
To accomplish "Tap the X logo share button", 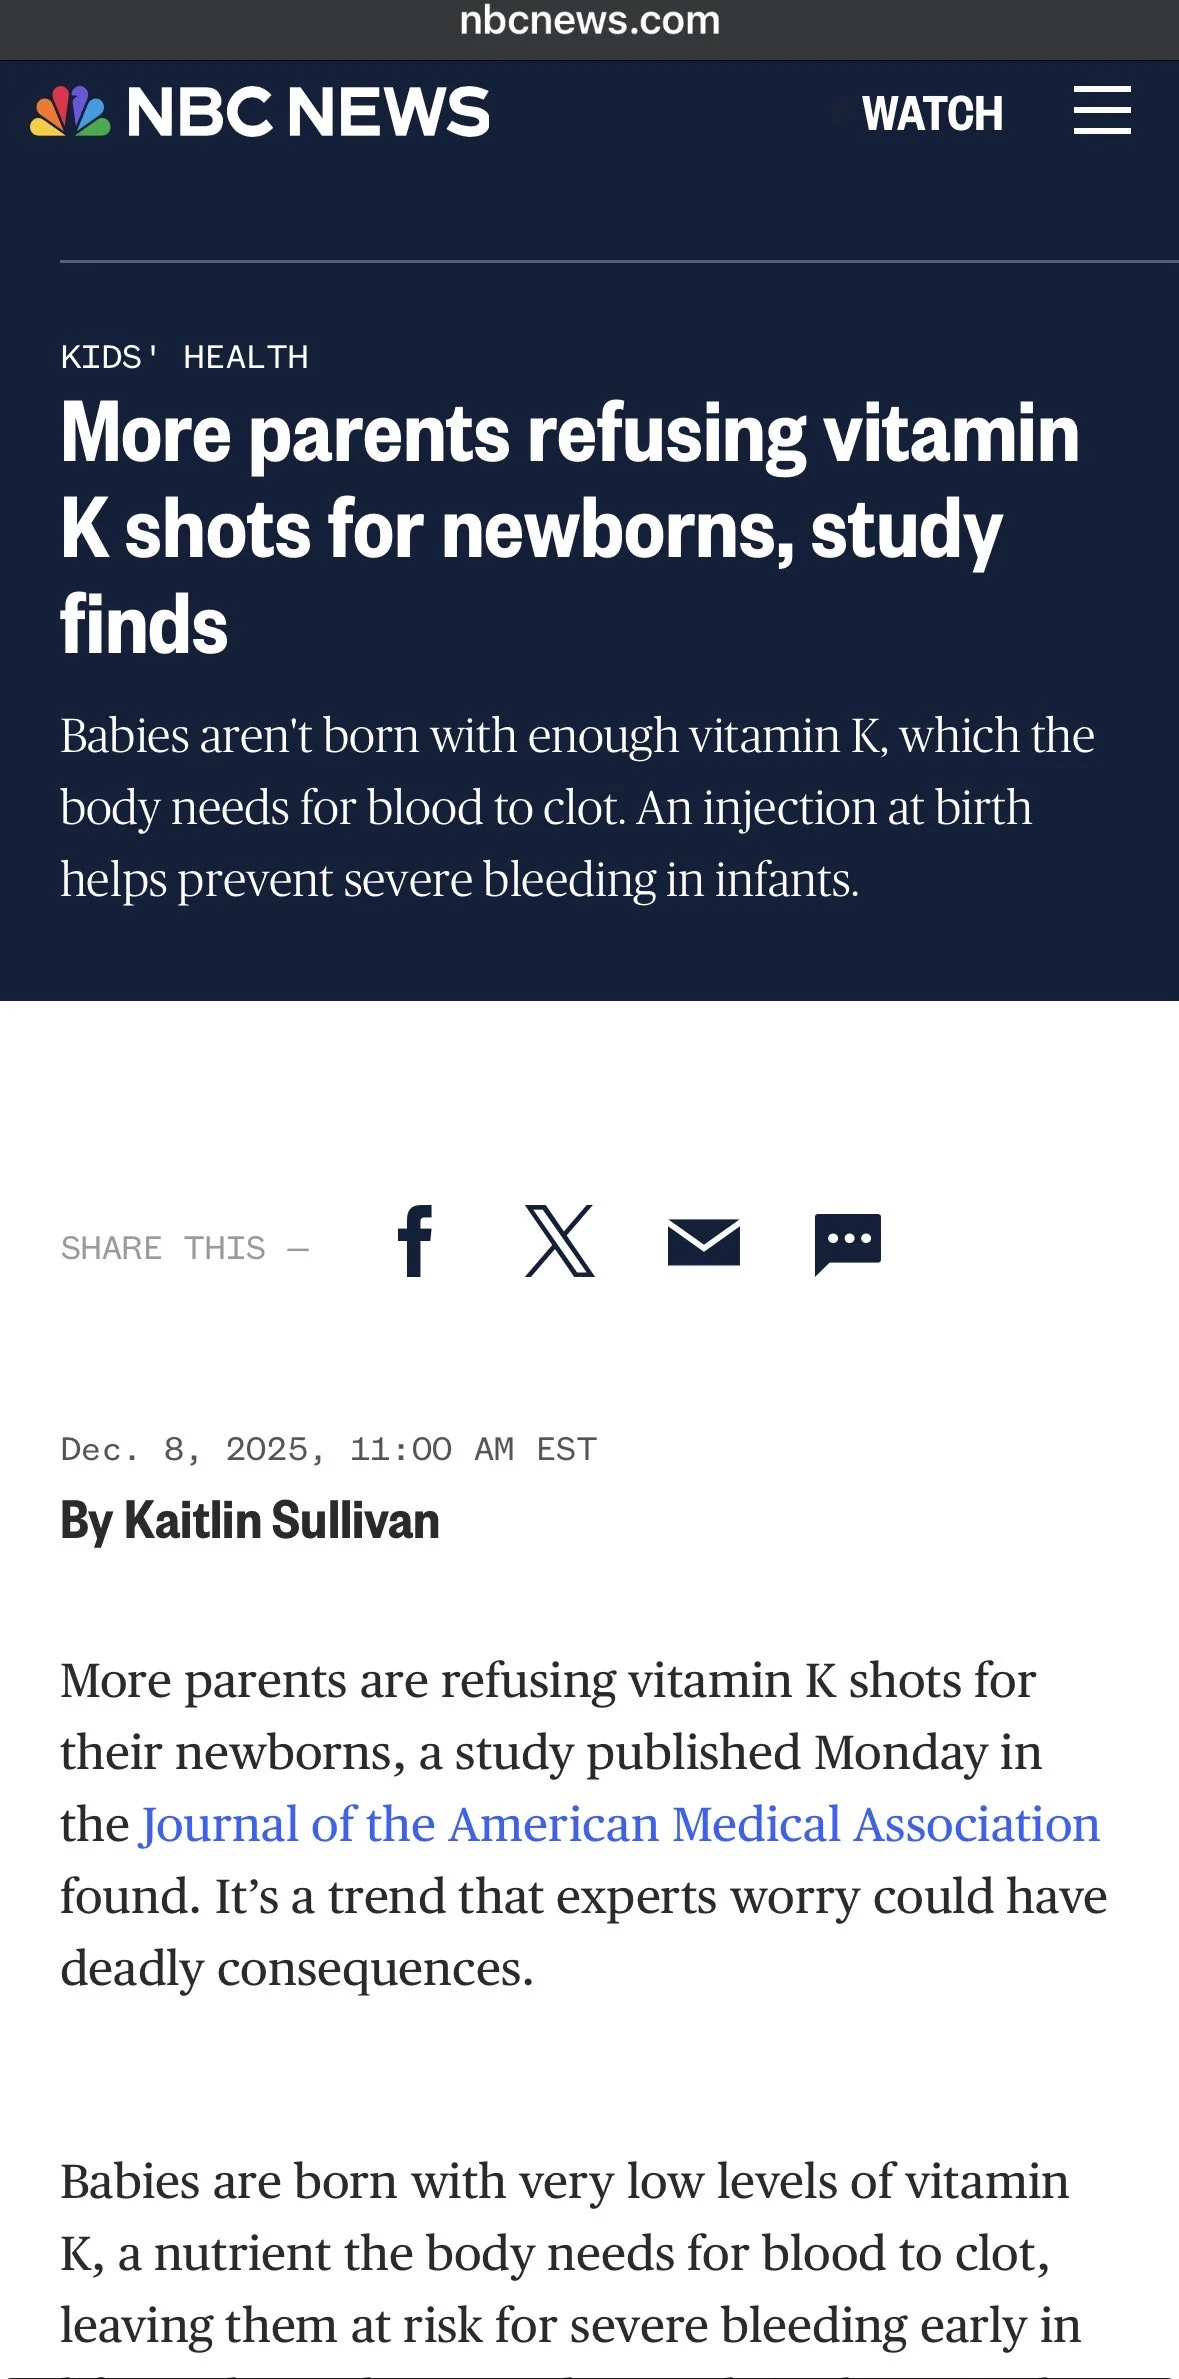I will (560, 1243).
